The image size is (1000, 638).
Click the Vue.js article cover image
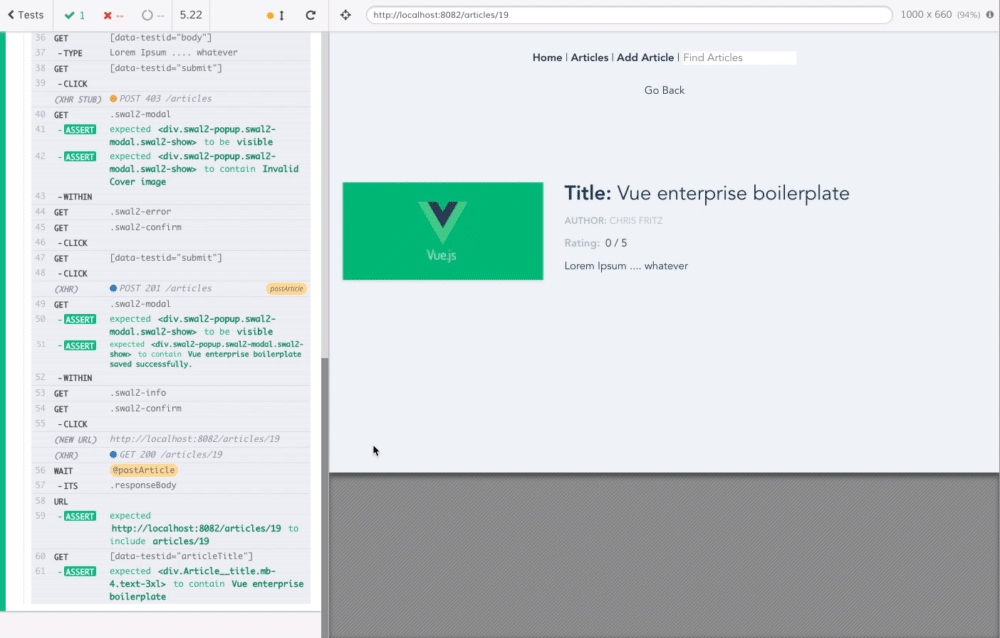coord(443,231)
